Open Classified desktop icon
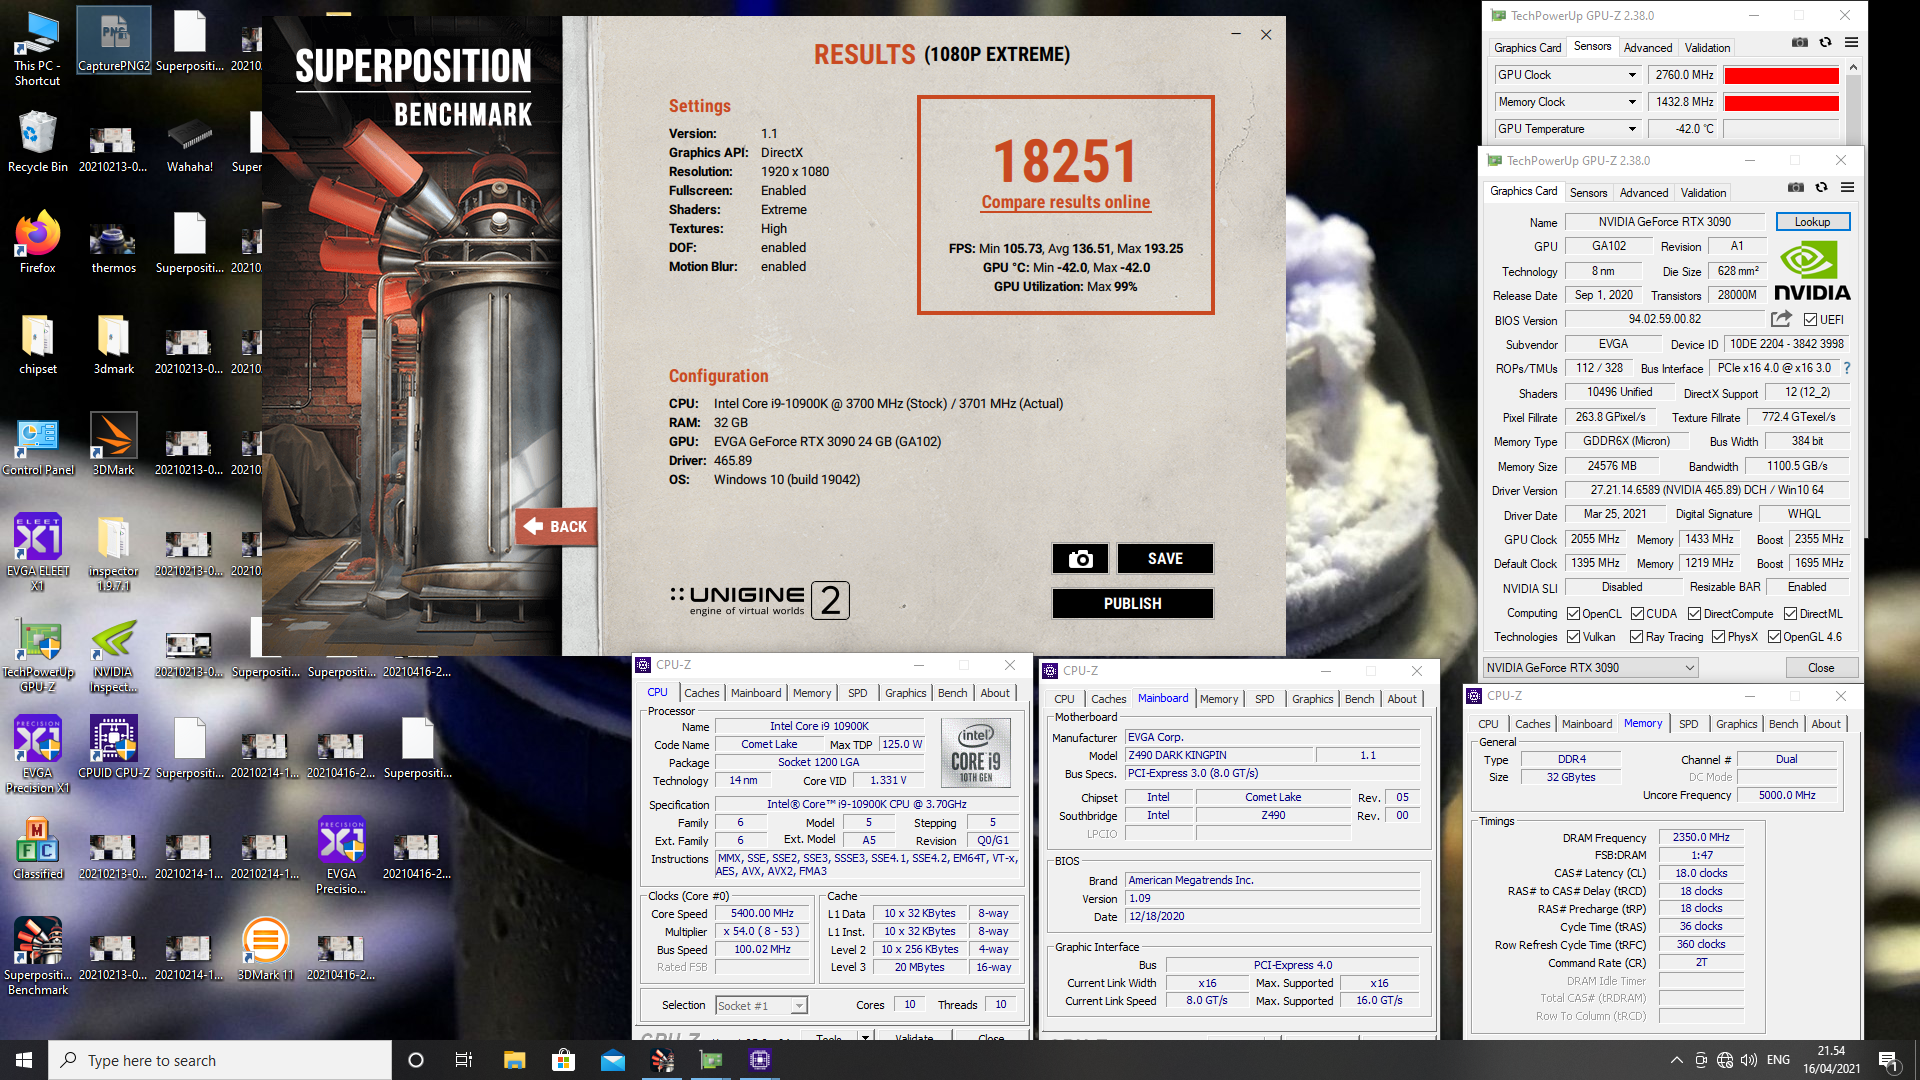1920x1080 pixels. coord(38,849)
